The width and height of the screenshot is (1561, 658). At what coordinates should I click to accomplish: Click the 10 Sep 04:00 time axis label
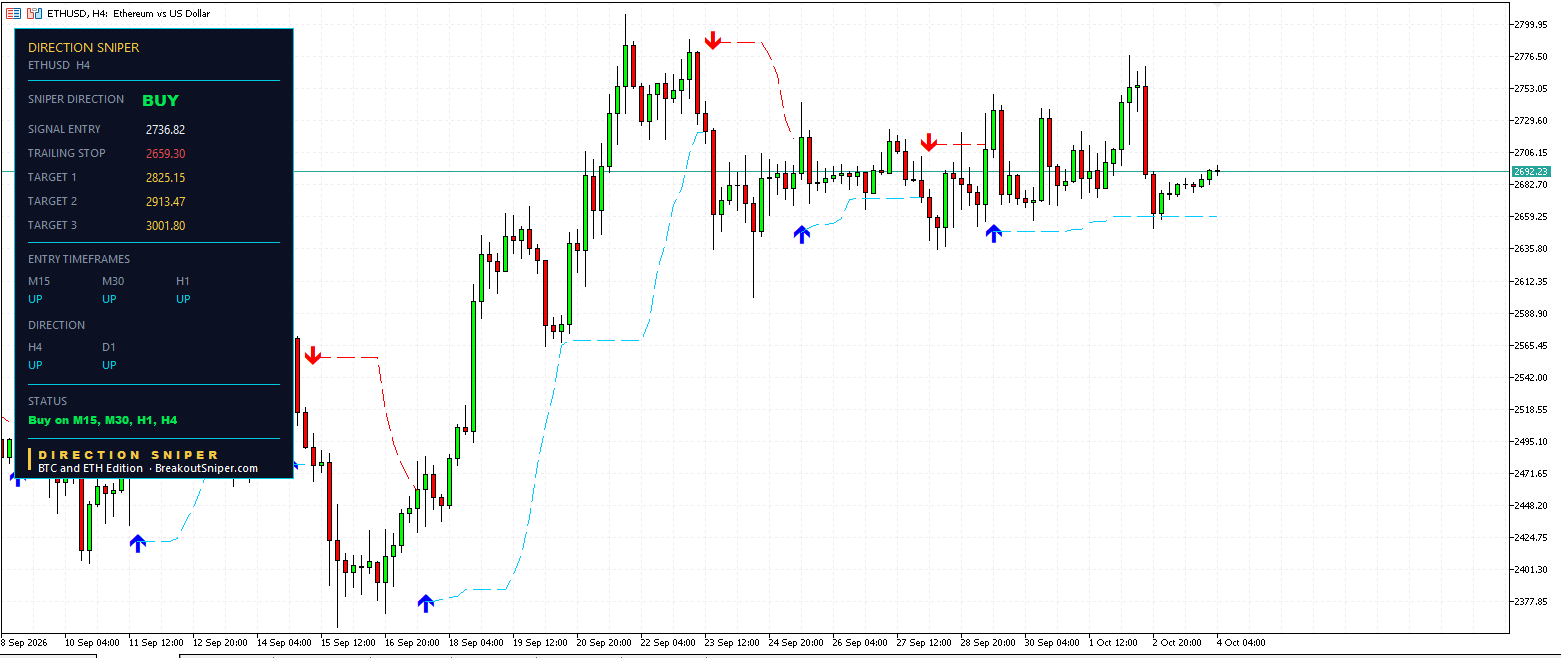[x=92, y=642]
